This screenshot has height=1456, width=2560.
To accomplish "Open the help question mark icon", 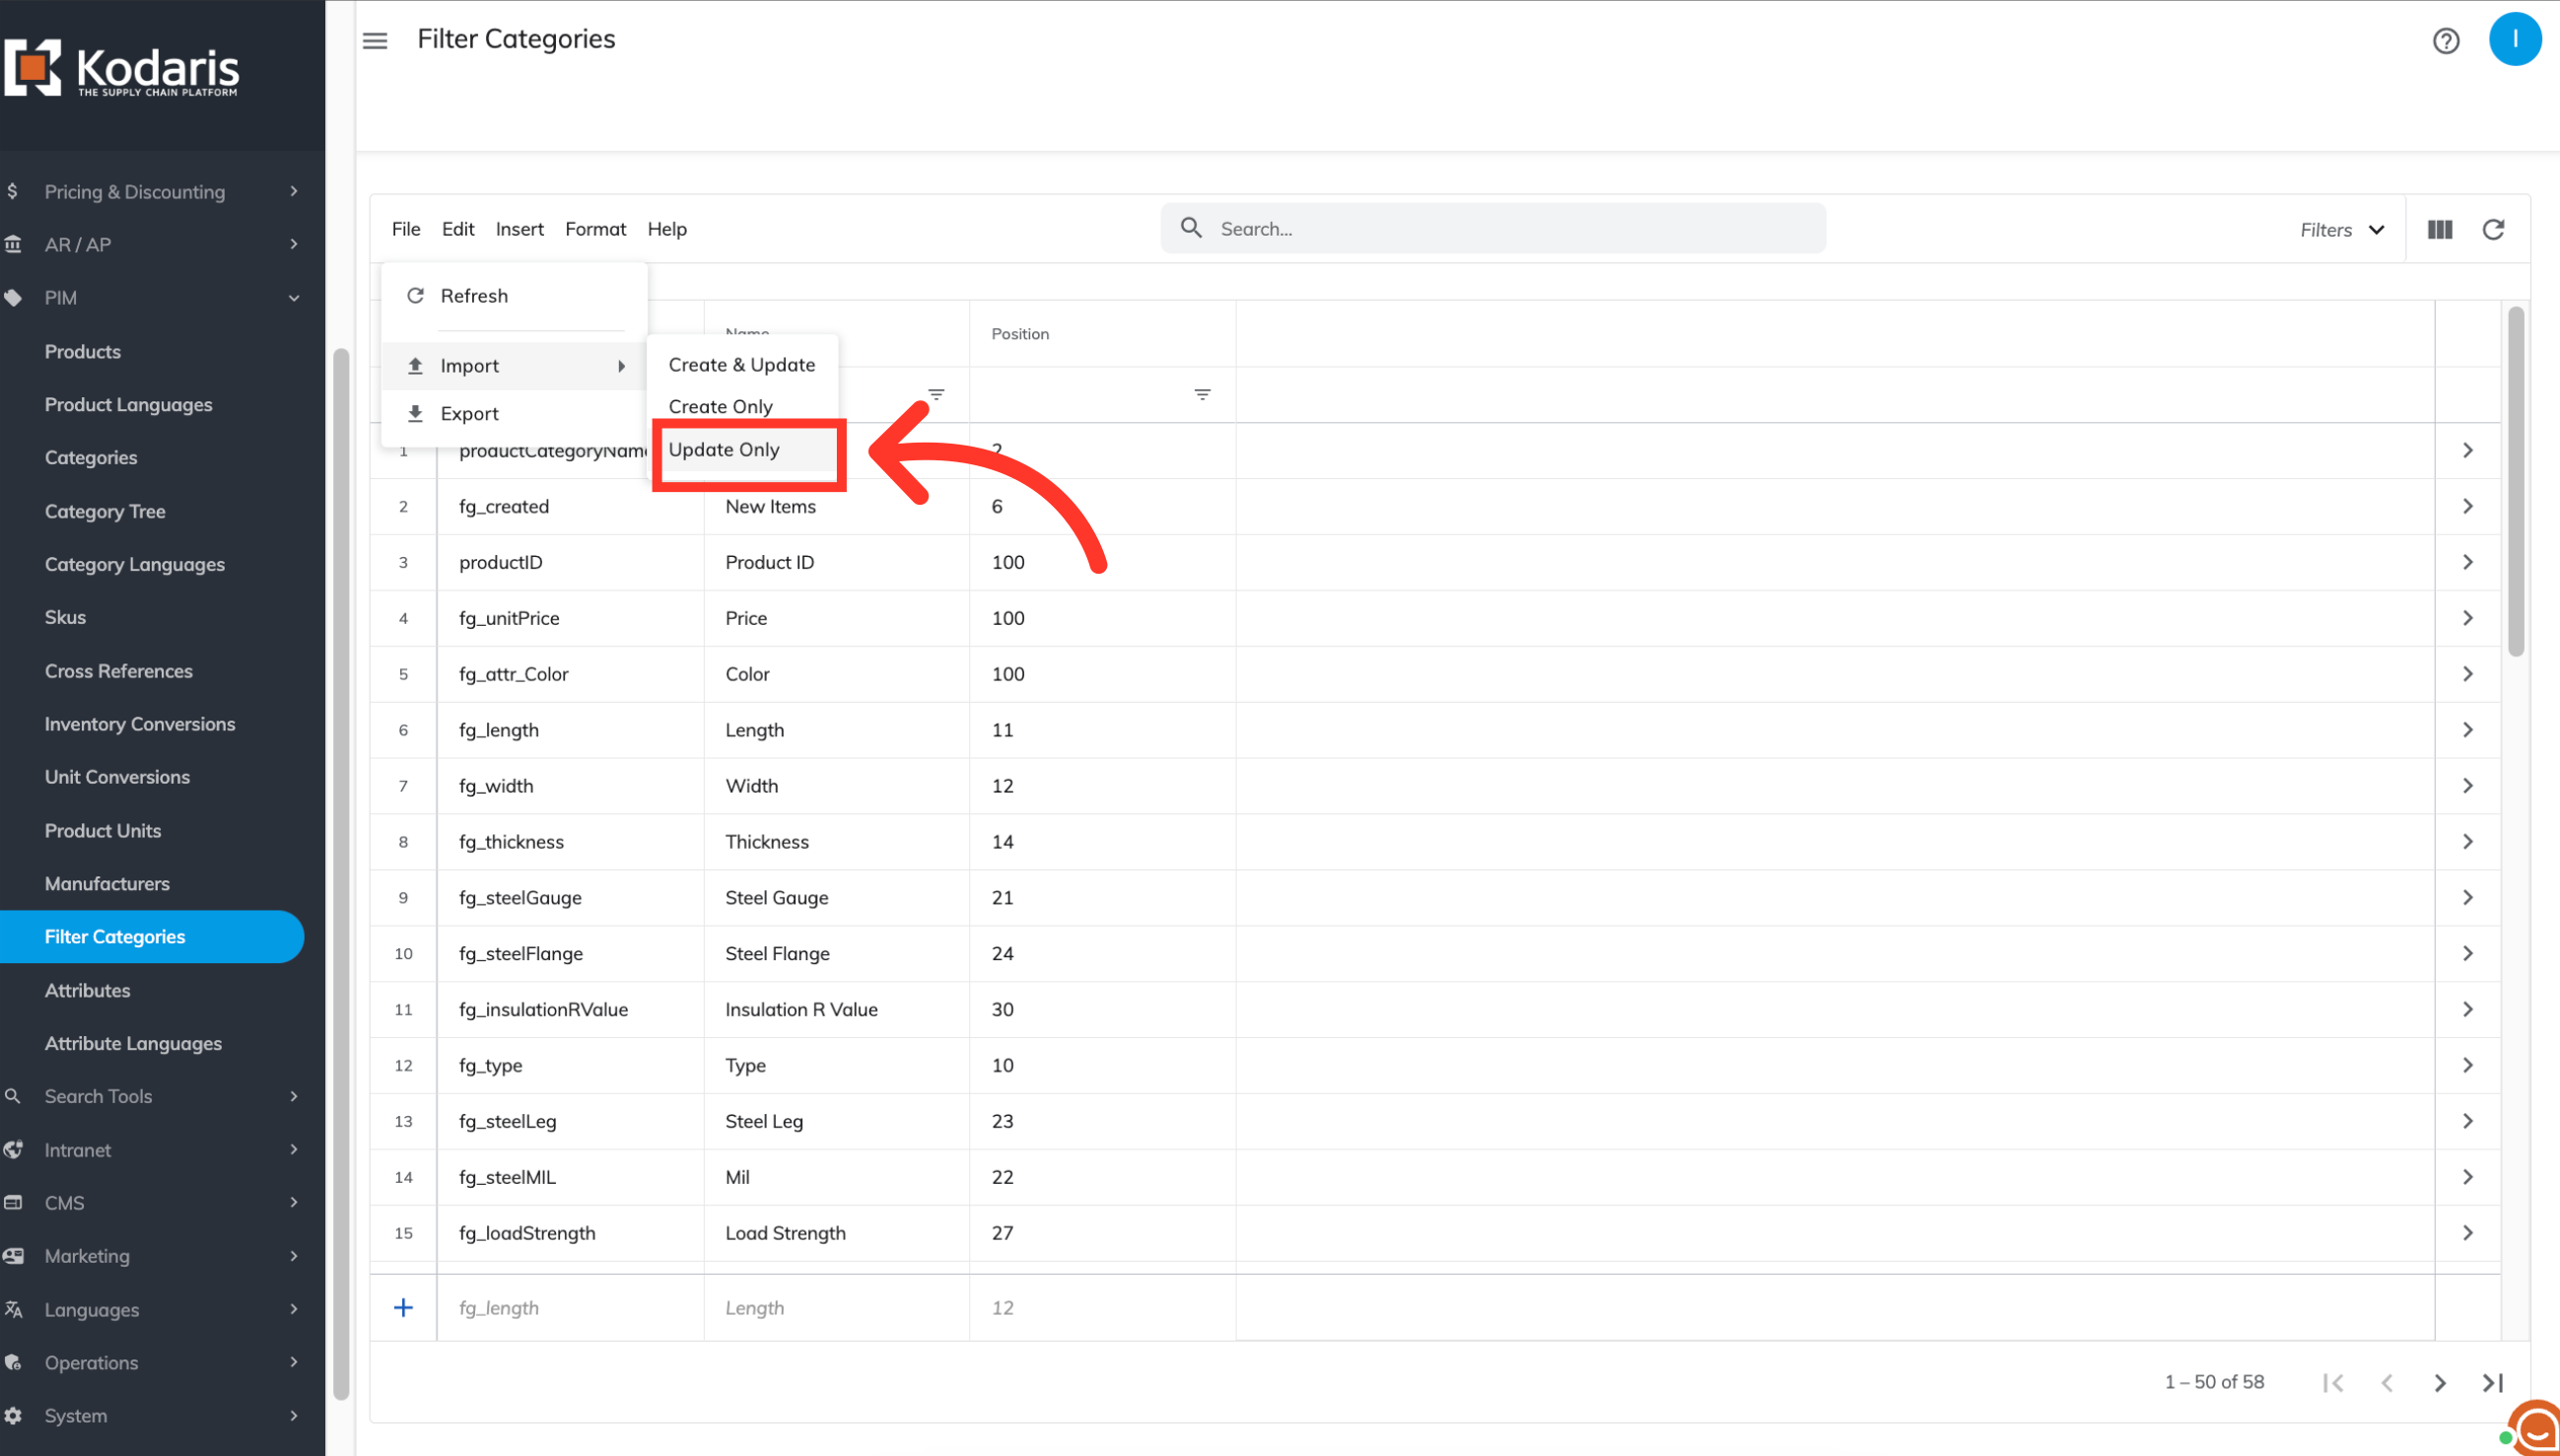I will click(2445, 41).
